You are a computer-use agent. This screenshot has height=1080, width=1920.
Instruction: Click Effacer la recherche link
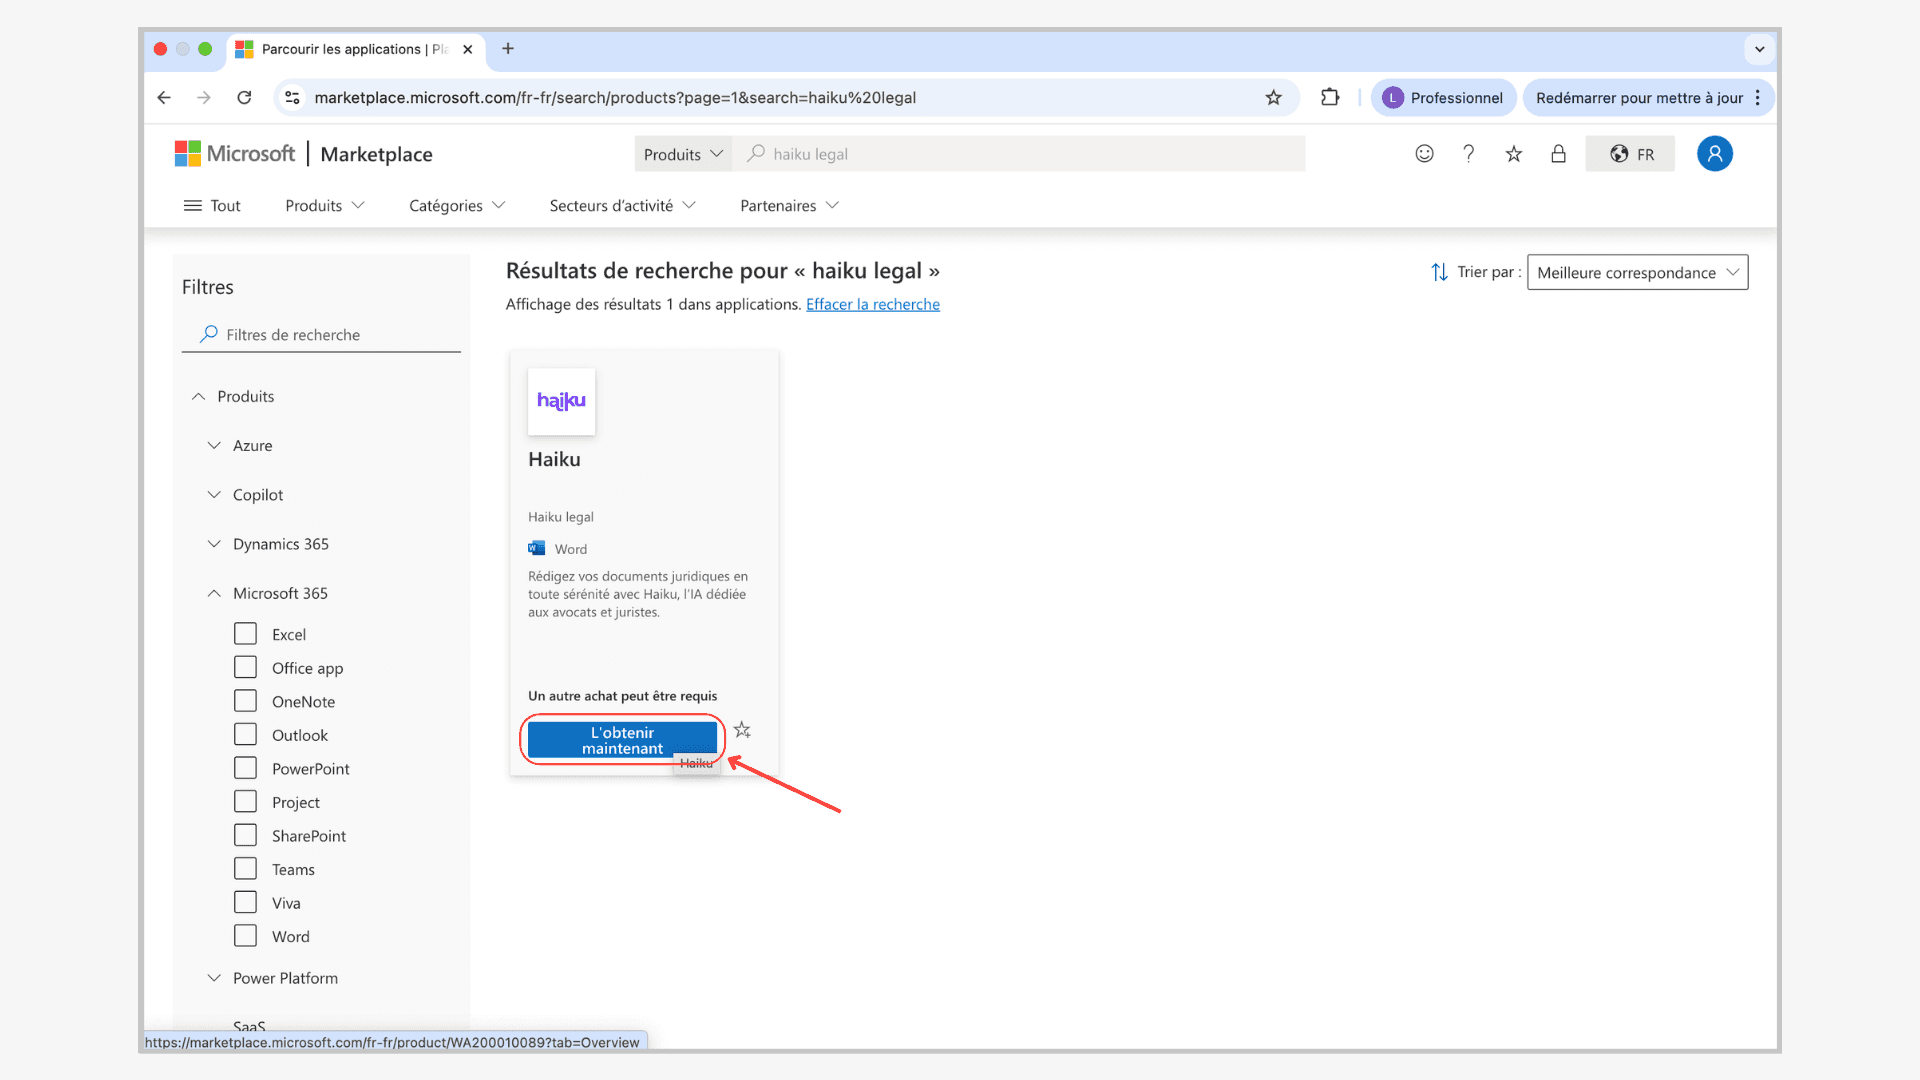click(872, 305)
